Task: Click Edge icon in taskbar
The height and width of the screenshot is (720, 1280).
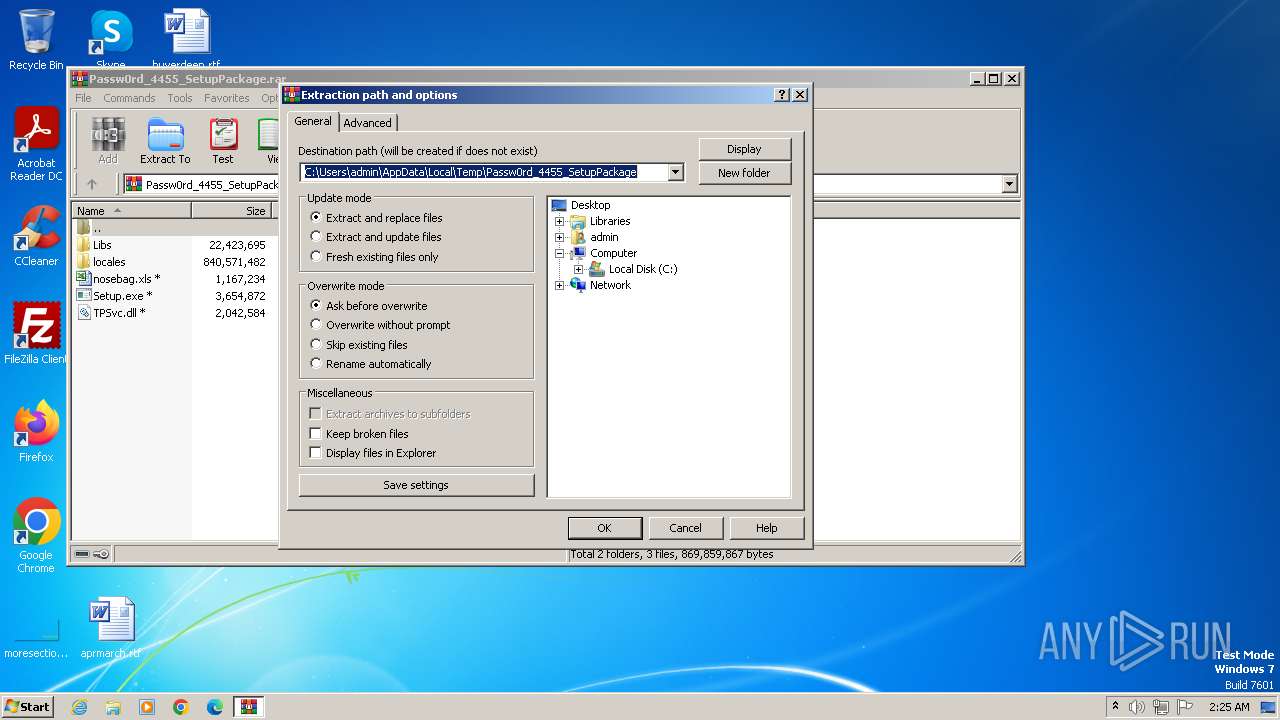Action: pyautogui.click(x=215, y=707)
